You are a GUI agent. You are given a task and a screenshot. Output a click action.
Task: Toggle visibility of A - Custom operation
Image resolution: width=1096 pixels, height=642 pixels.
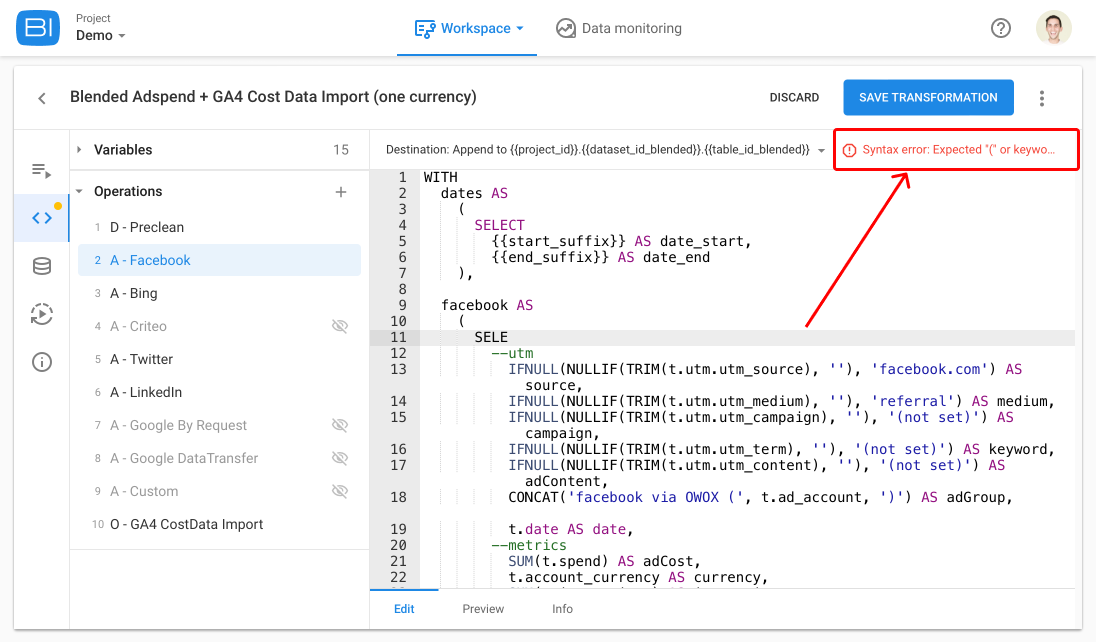click(340, 491)
